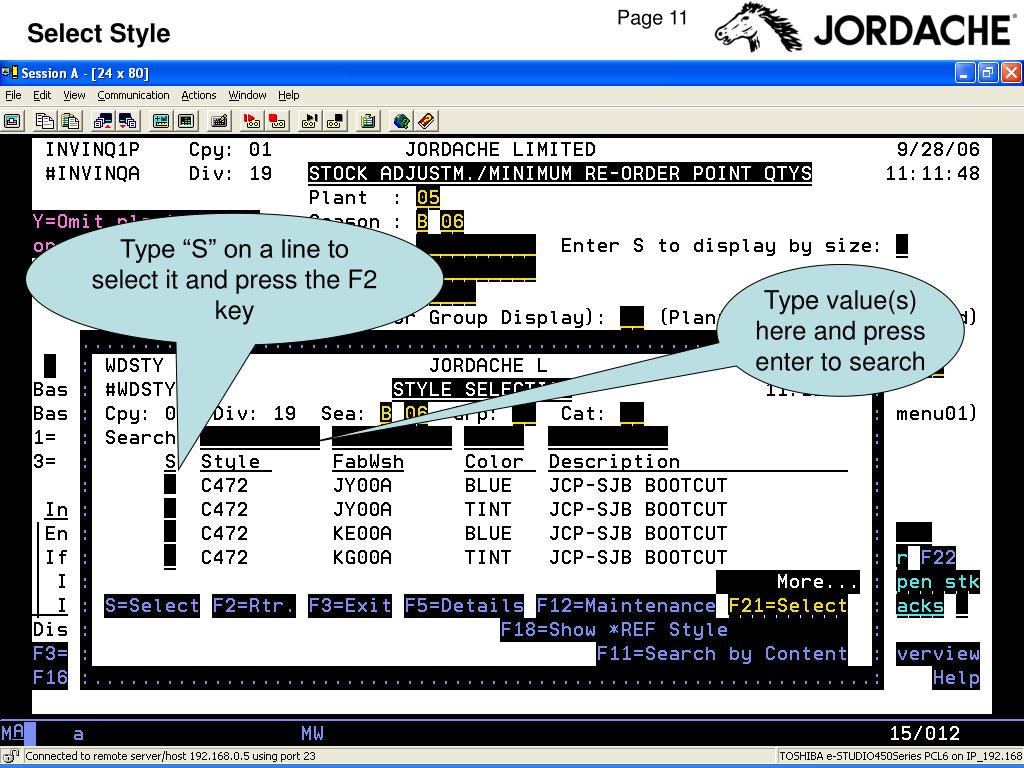Click the Color column header

click(494, 462)
